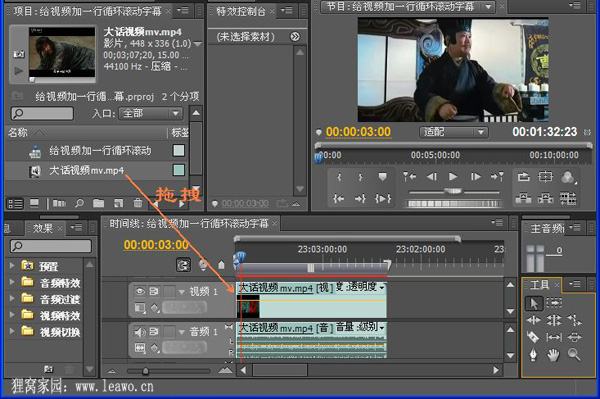Click the Lift button
The height and width of the screenshot is (399, 600).
click(523, 198)
